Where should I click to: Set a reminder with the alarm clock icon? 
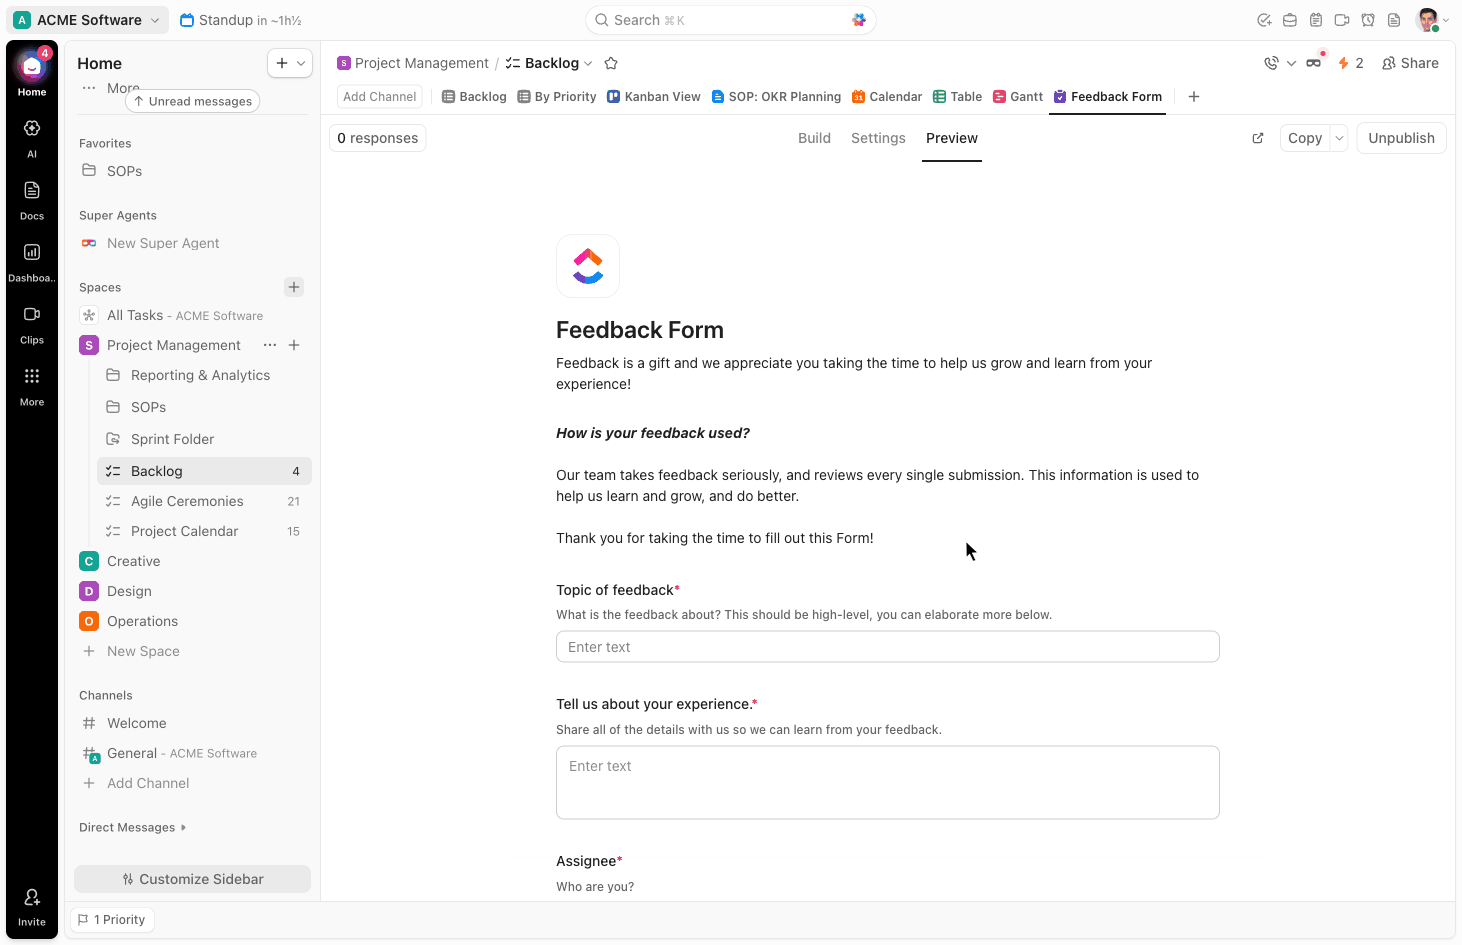click(1367, 19)
